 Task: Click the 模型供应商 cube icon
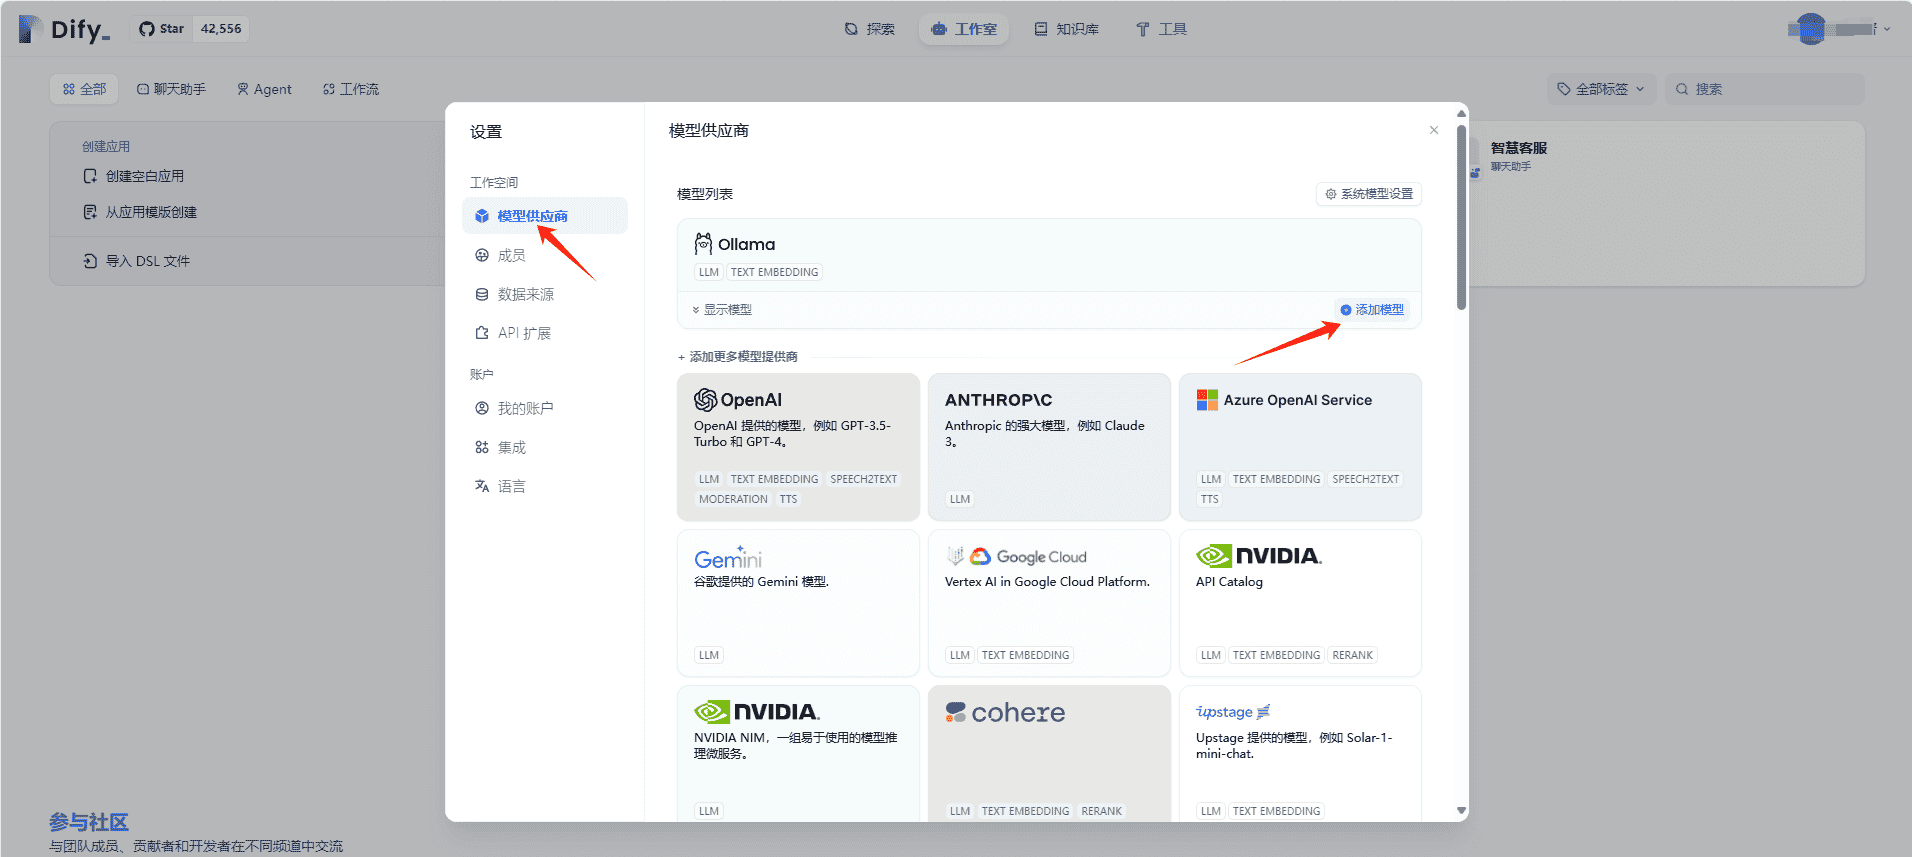482,216
